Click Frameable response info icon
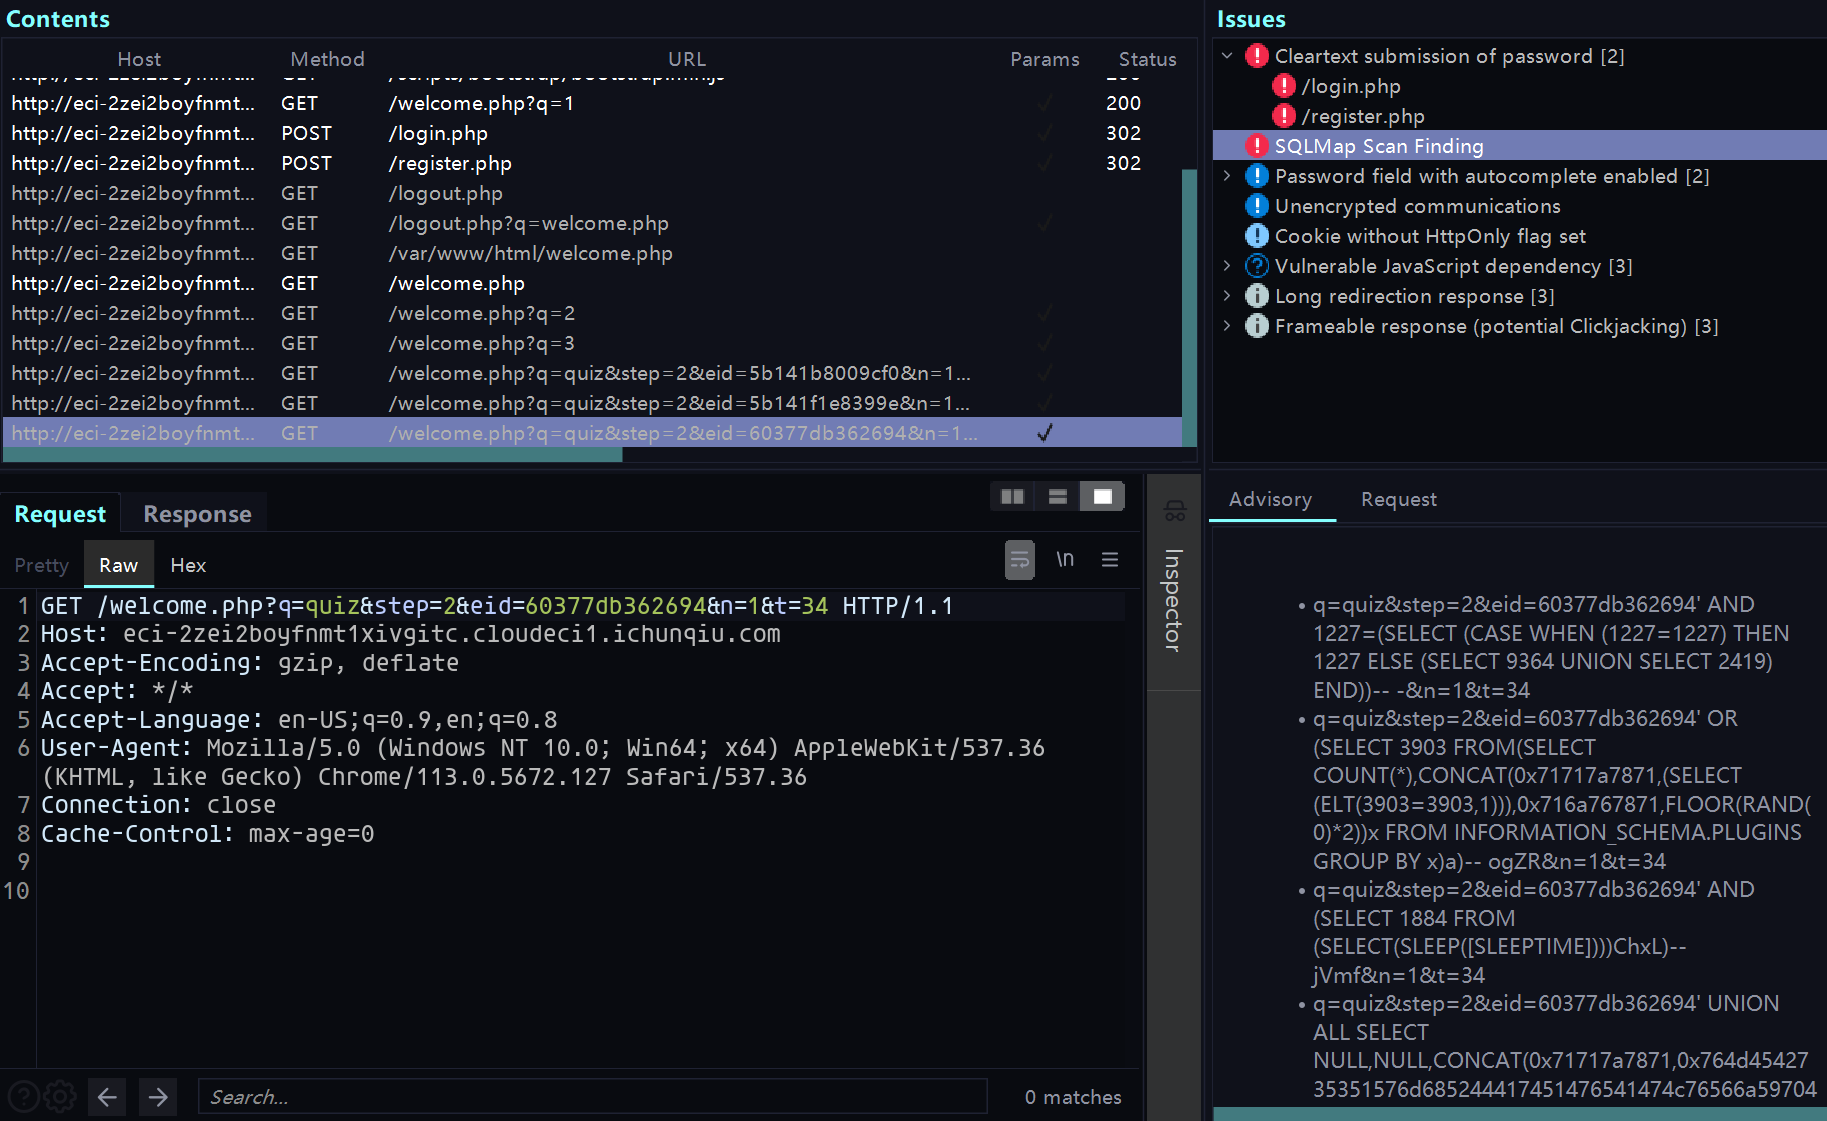 (1257, 326)
